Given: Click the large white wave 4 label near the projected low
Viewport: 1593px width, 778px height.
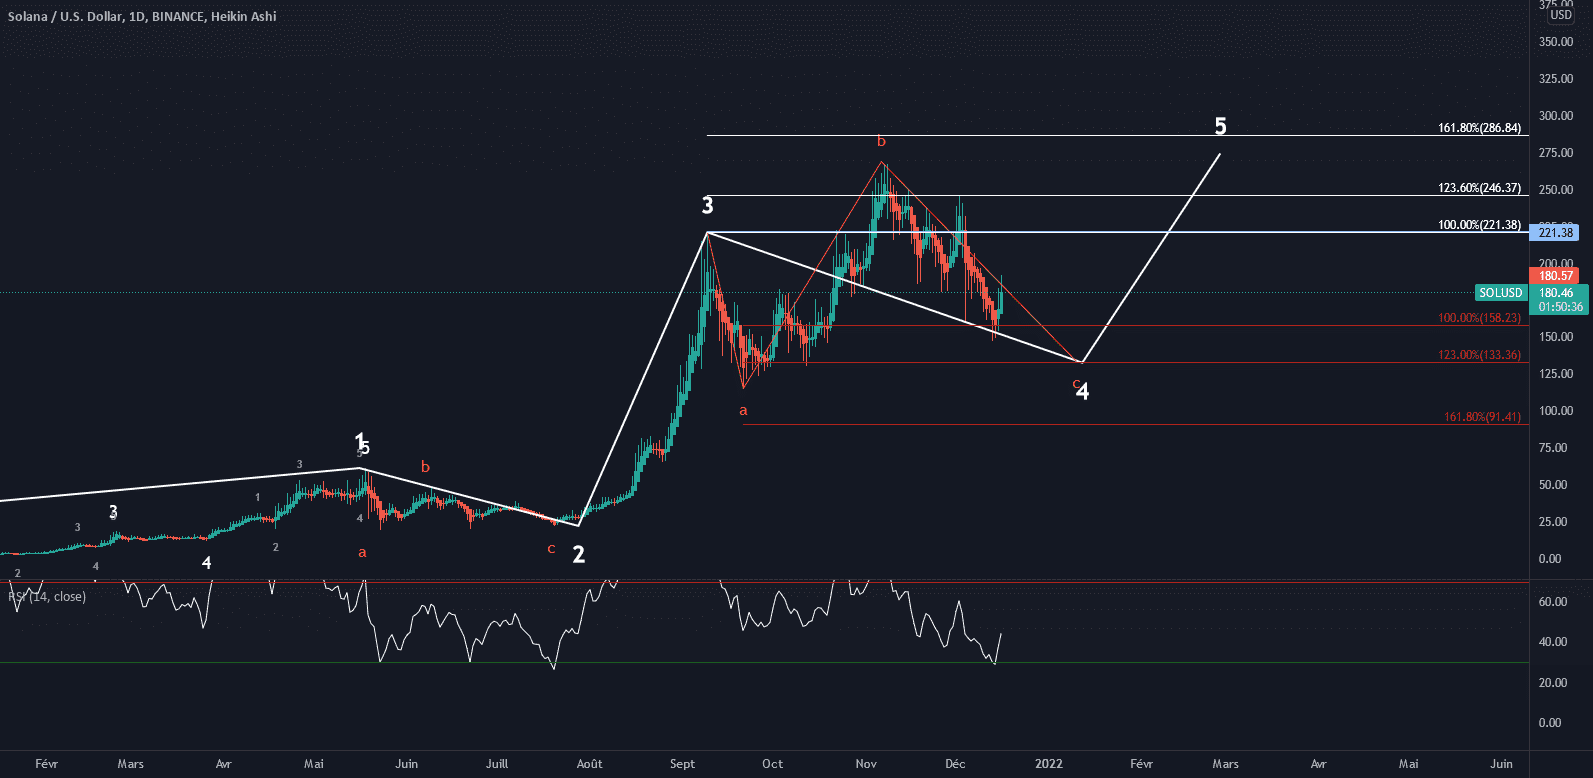Looking at the screenshot, I should (x=1083, y=392).
